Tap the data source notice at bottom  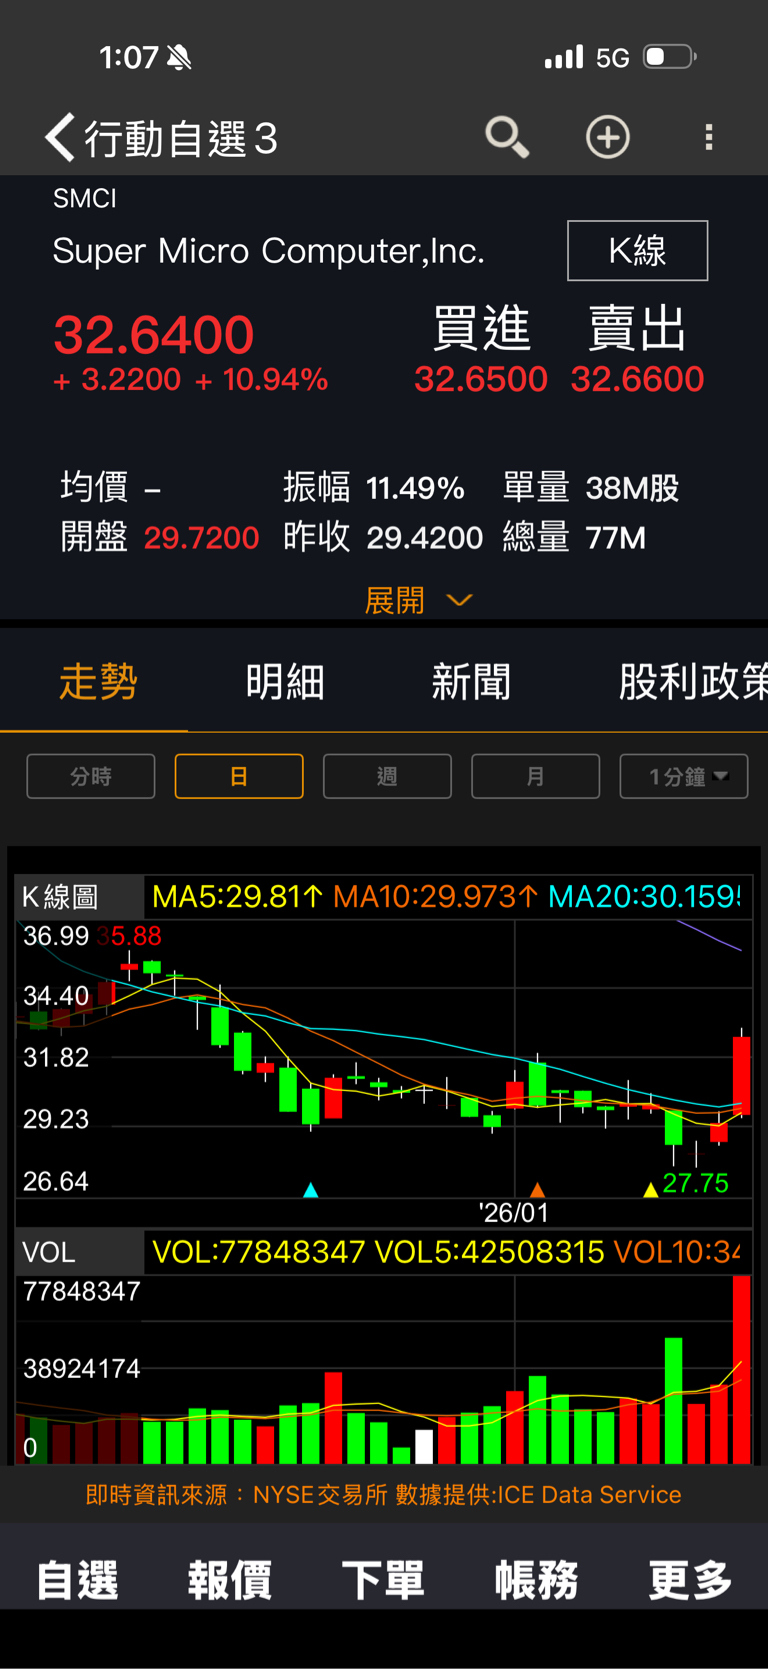point(384,1495)
